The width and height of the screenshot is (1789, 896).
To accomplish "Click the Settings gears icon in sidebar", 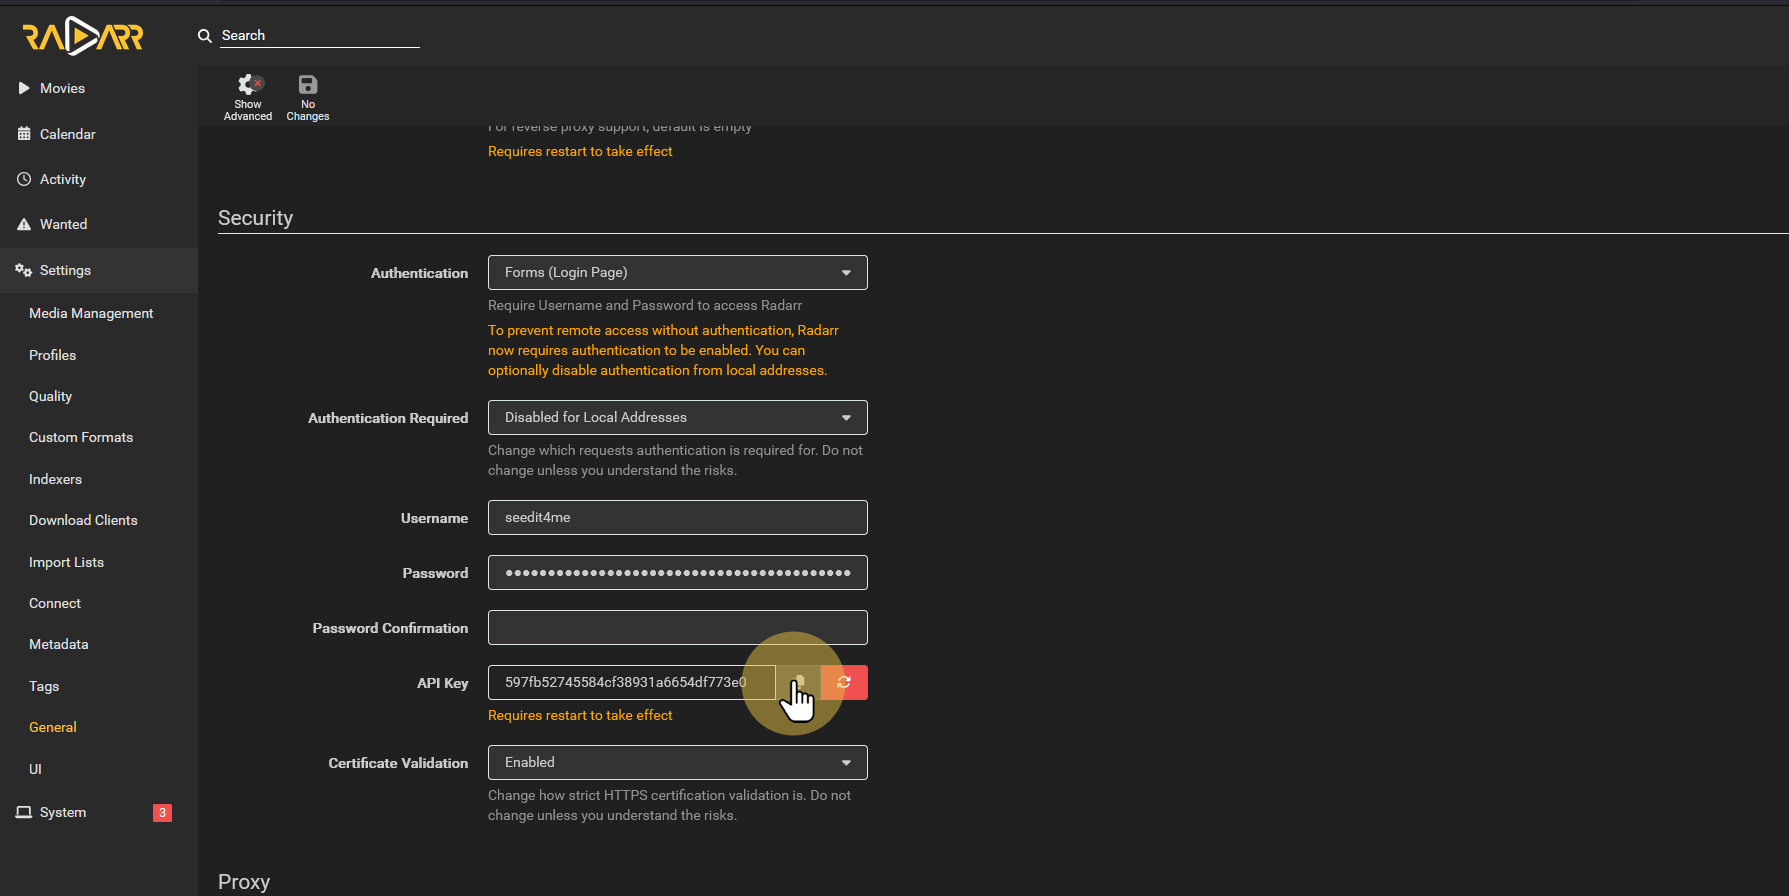I will (24, 270).
